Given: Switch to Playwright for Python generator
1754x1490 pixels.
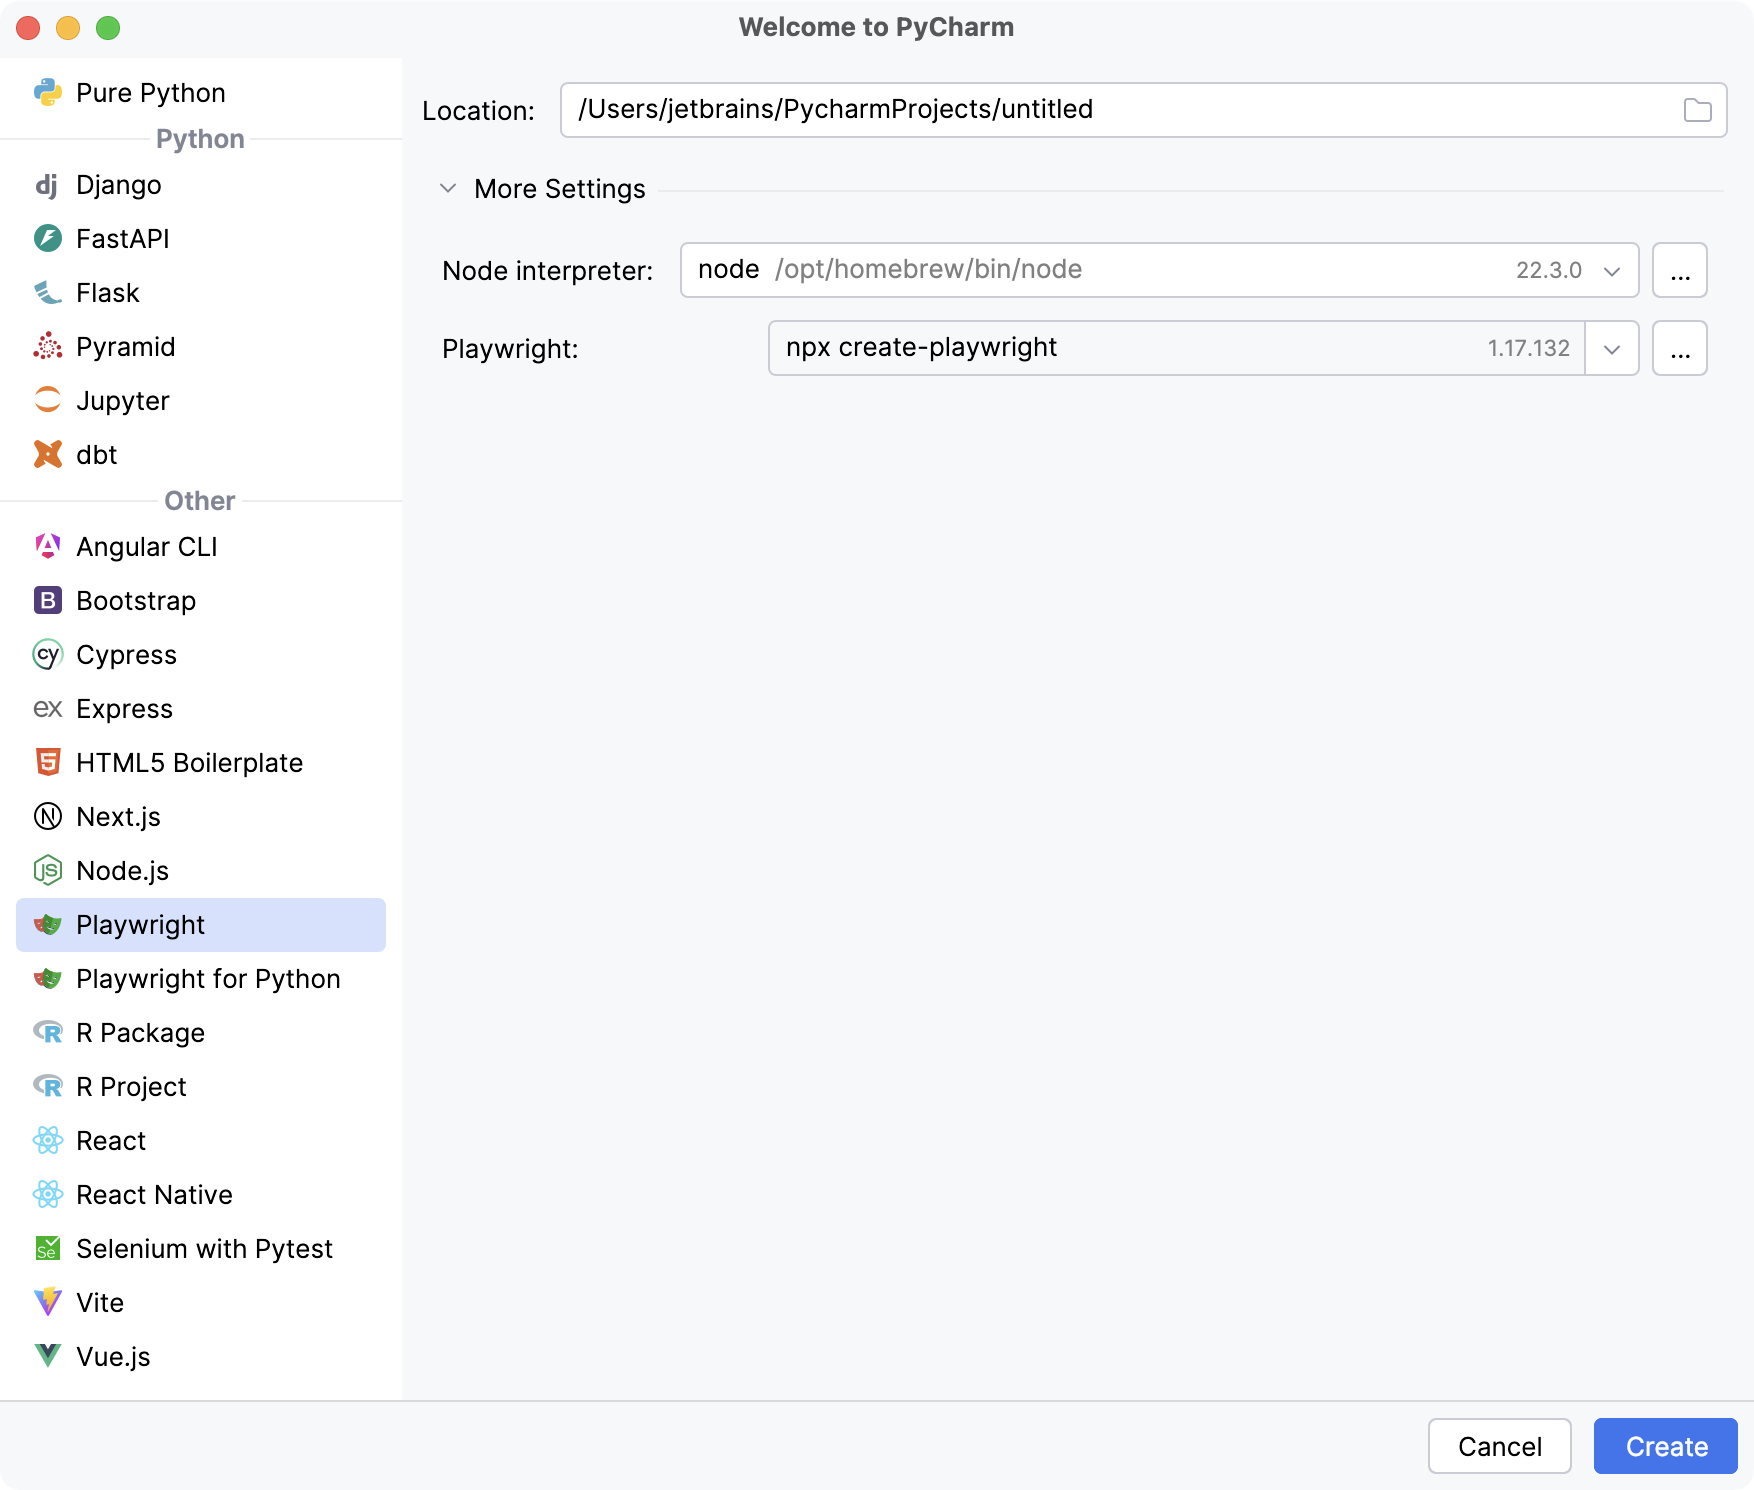Looking at the screenshot, I should tap(208, 979).
